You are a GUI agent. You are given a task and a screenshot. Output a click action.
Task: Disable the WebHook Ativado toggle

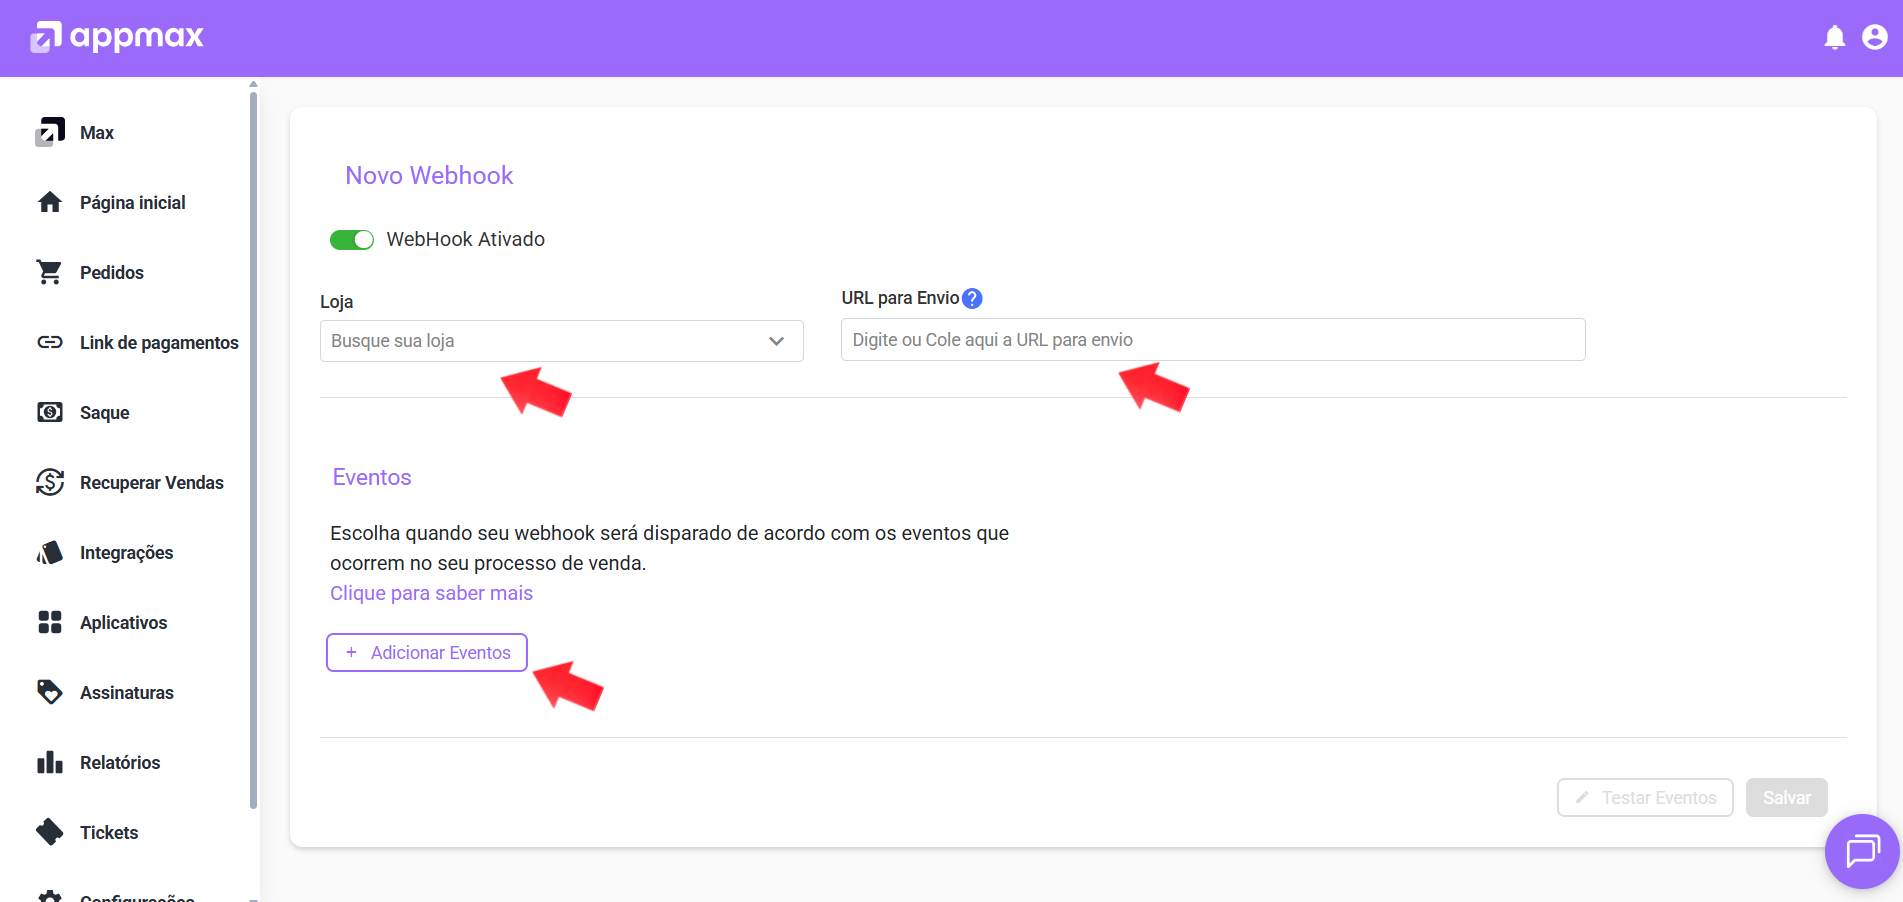point(352,240)
